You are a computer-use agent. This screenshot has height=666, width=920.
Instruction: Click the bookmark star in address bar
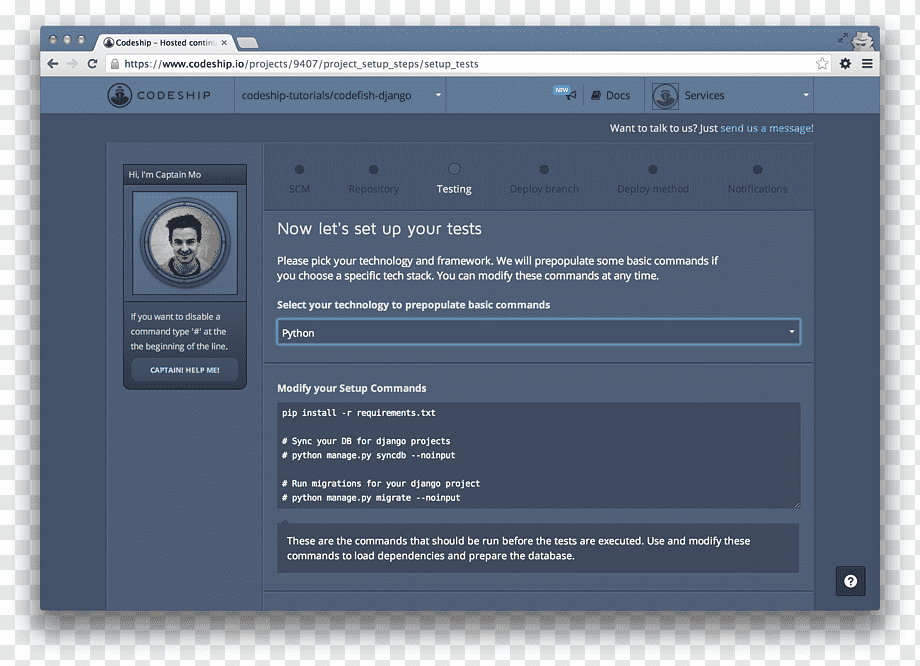(822, 63)
